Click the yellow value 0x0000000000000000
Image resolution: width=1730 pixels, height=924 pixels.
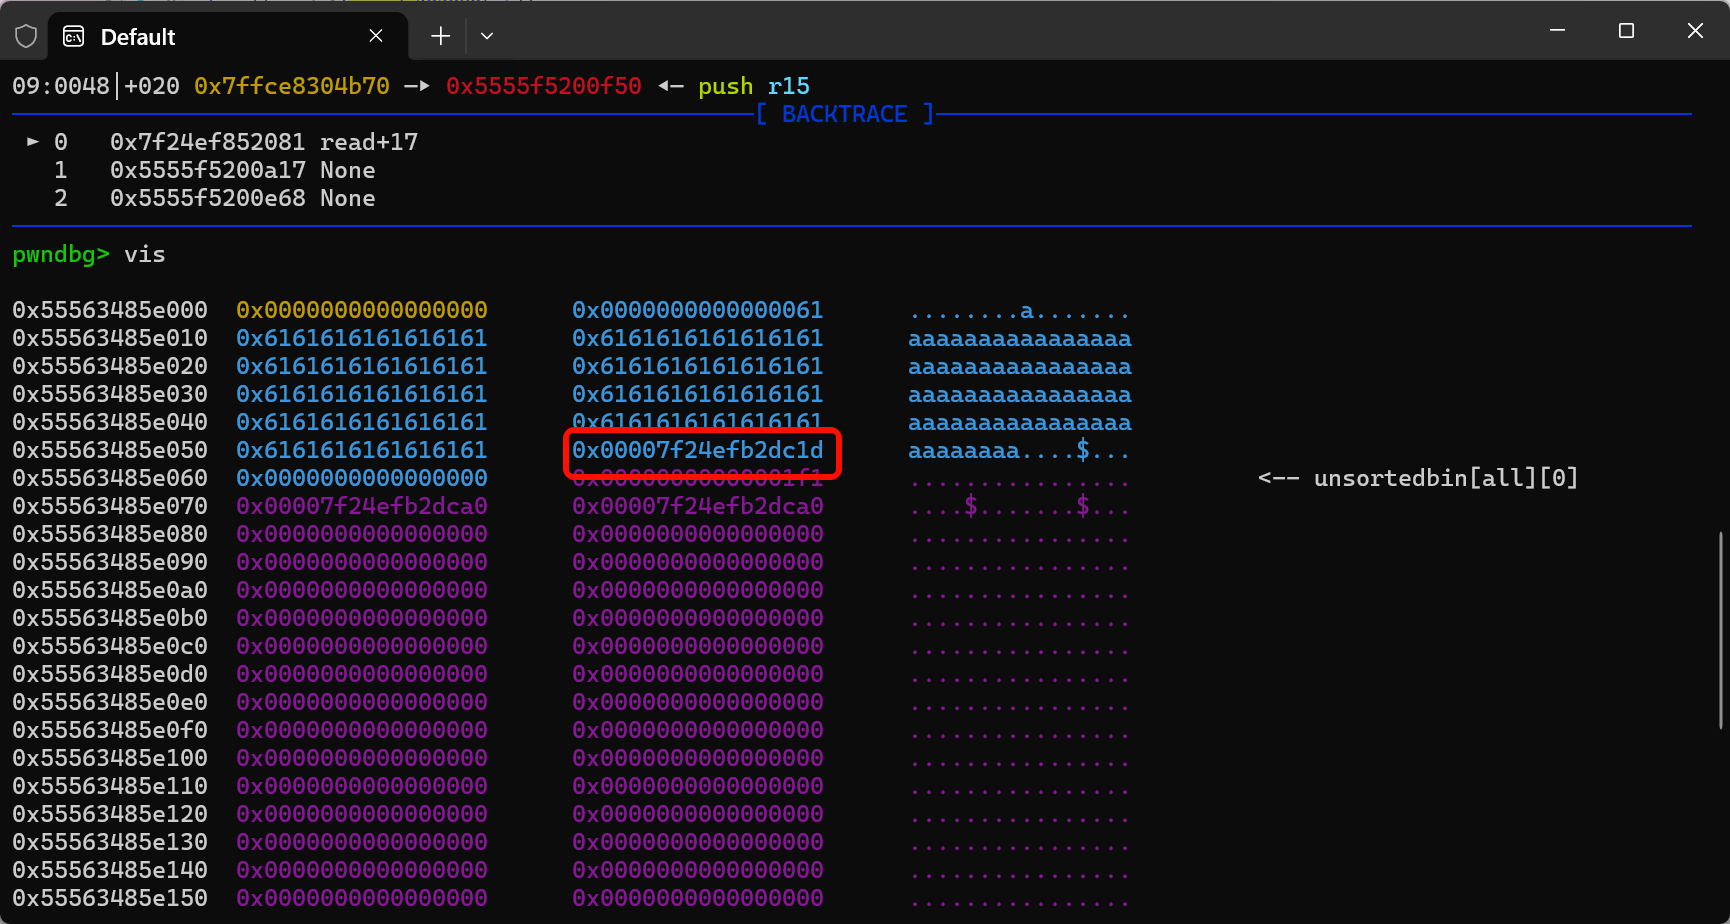pos(362,310)
